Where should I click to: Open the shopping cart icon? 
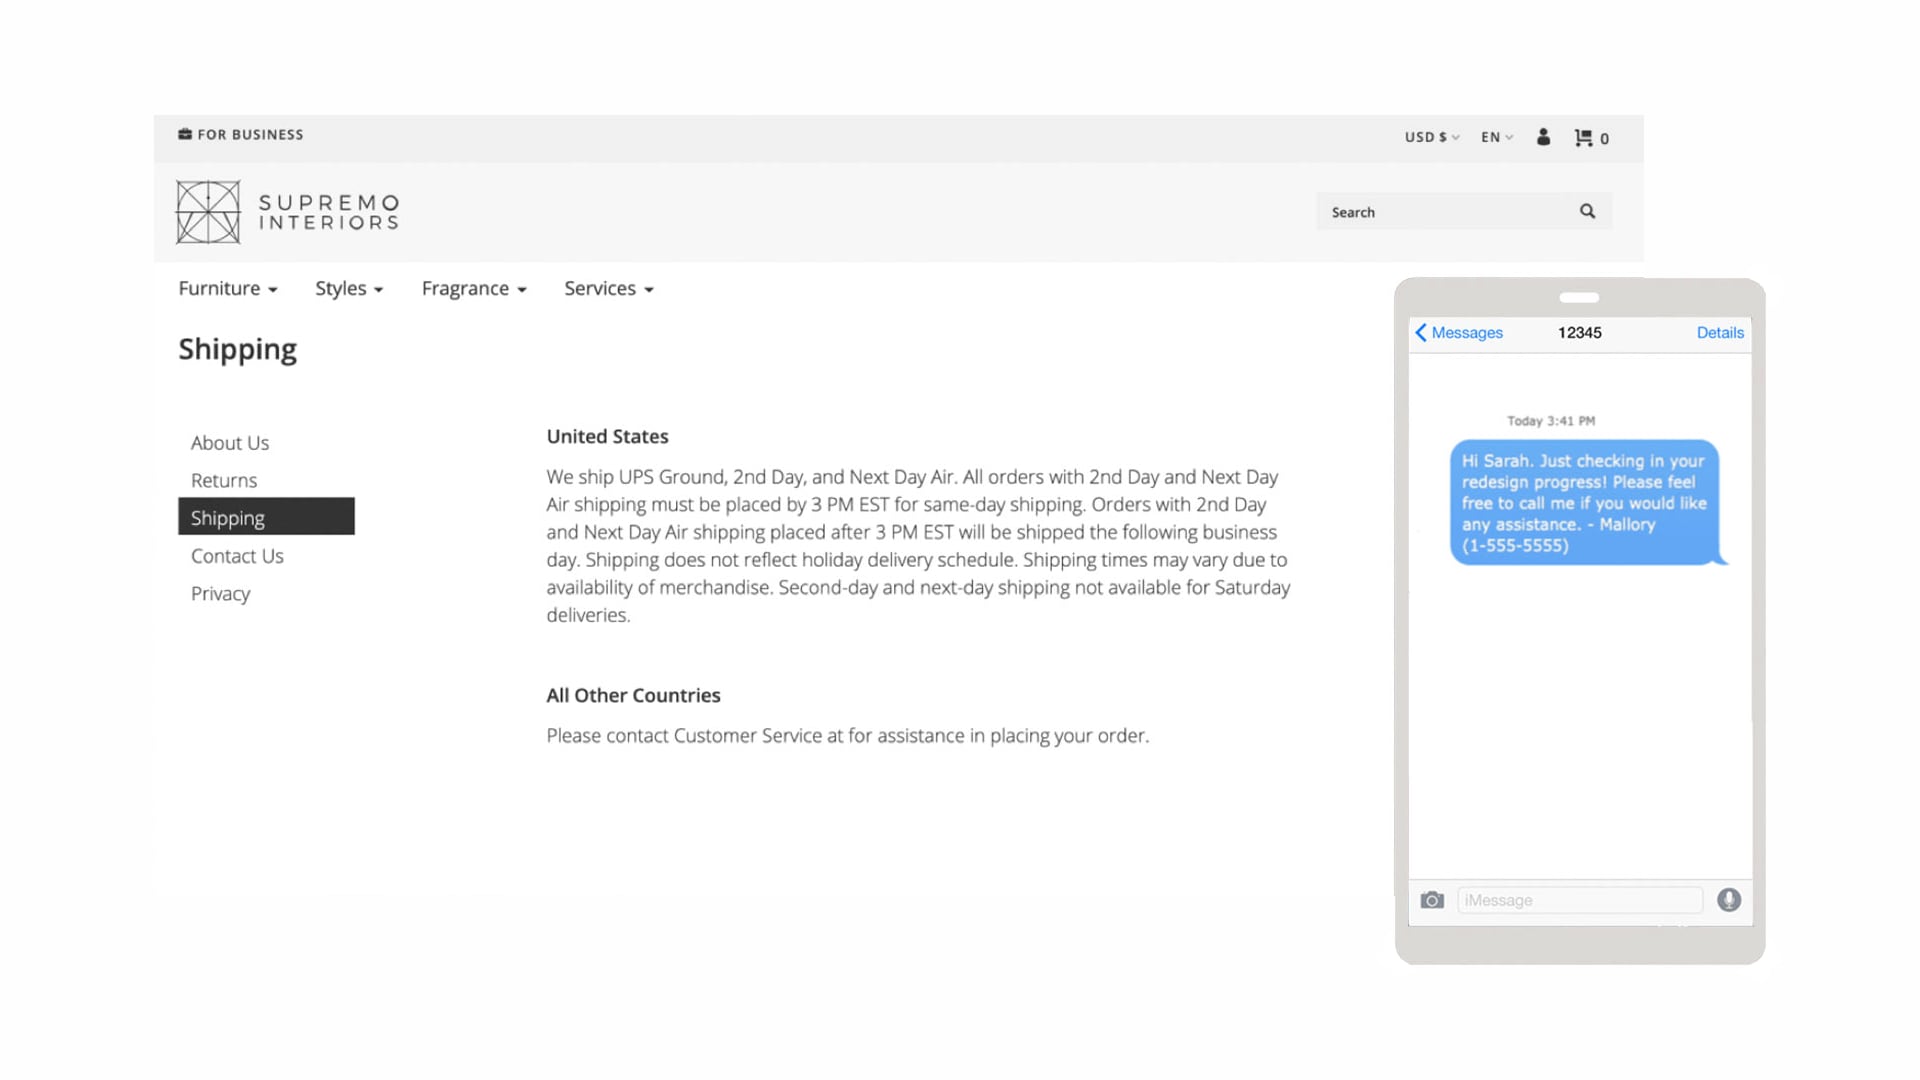point(1584,138)
